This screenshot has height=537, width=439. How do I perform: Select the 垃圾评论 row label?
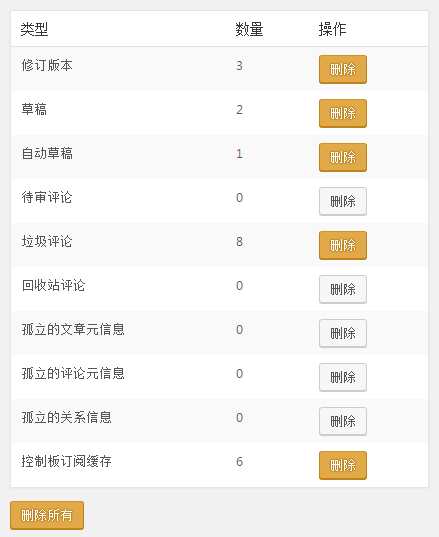tap(47, 241)
